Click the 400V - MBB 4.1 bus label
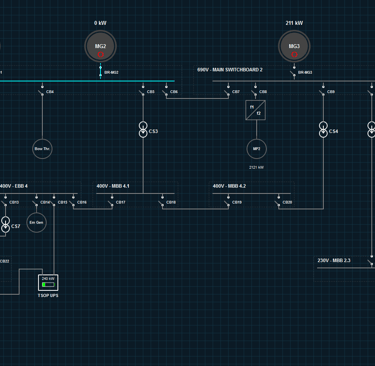The width and height of the screenshot is (375, 366). (113, 186)
